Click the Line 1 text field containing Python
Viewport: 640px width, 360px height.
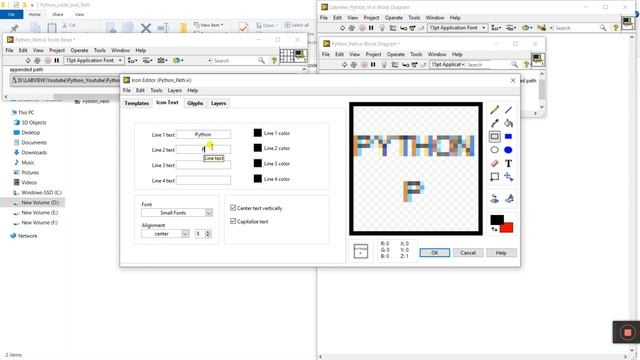[x=203, y=134]
